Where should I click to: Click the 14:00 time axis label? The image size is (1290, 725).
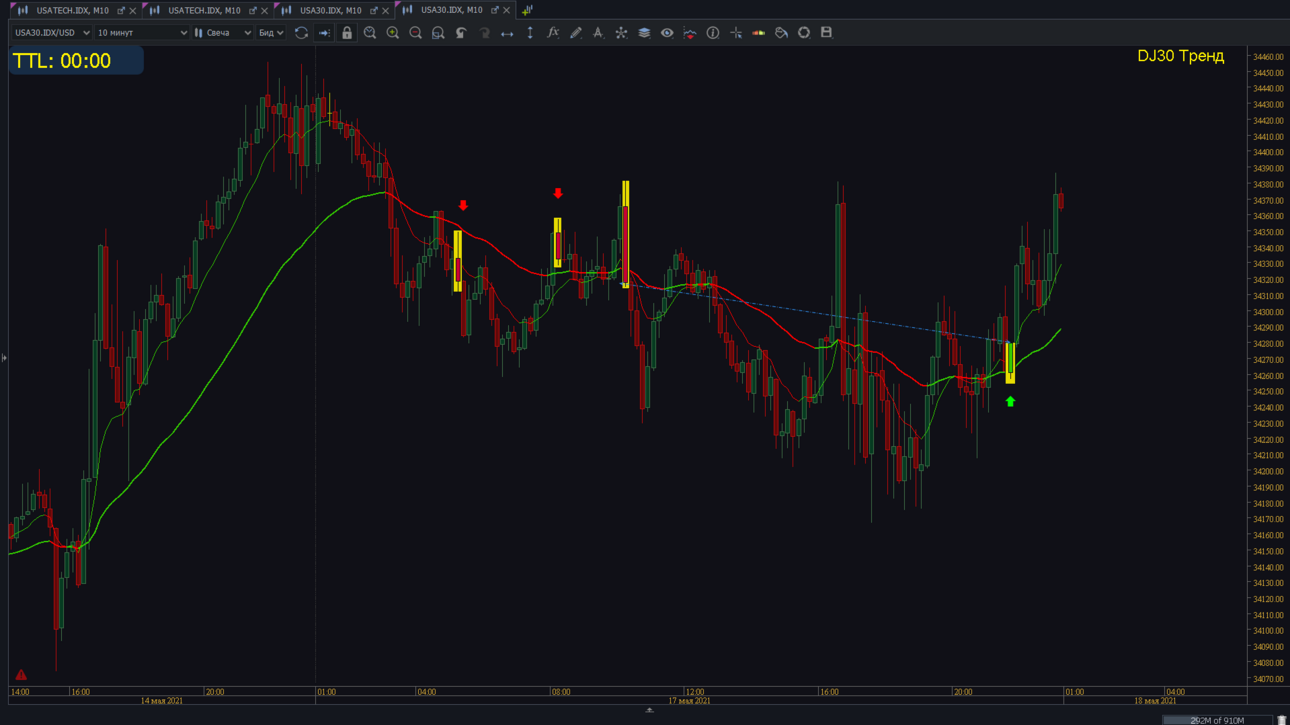(x=20, y=692)
